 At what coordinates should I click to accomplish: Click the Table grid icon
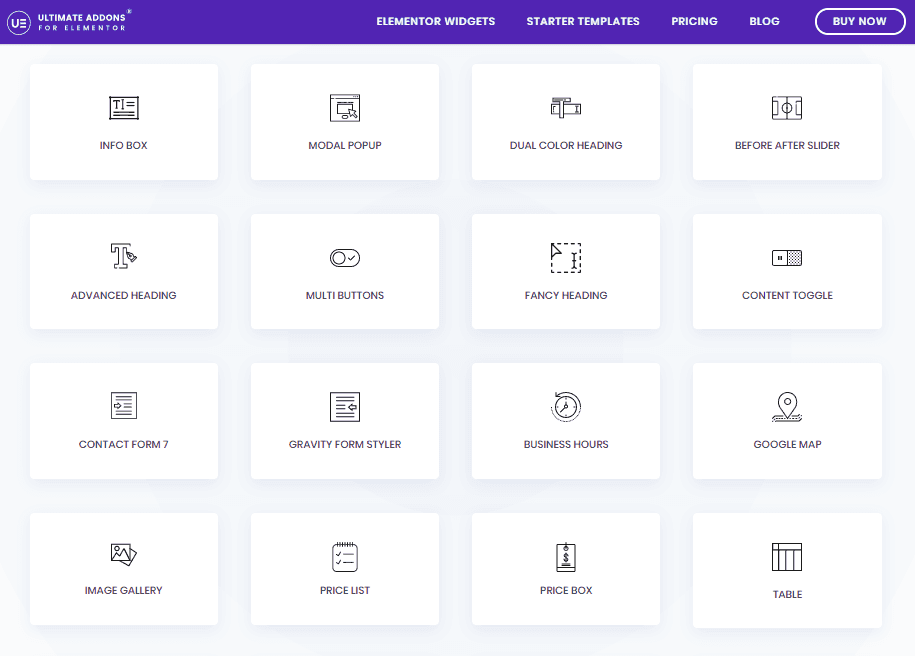tap(787, 557)
